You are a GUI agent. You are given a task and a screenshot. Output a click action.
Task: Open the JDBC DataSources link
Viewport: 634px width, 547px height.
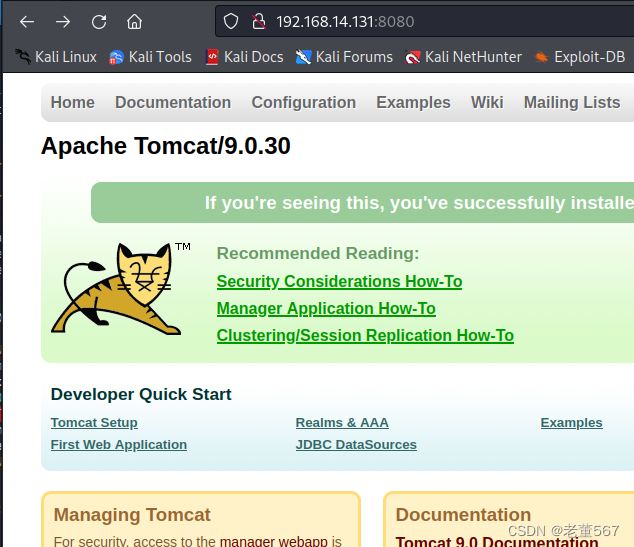click(x=356, y=445)
